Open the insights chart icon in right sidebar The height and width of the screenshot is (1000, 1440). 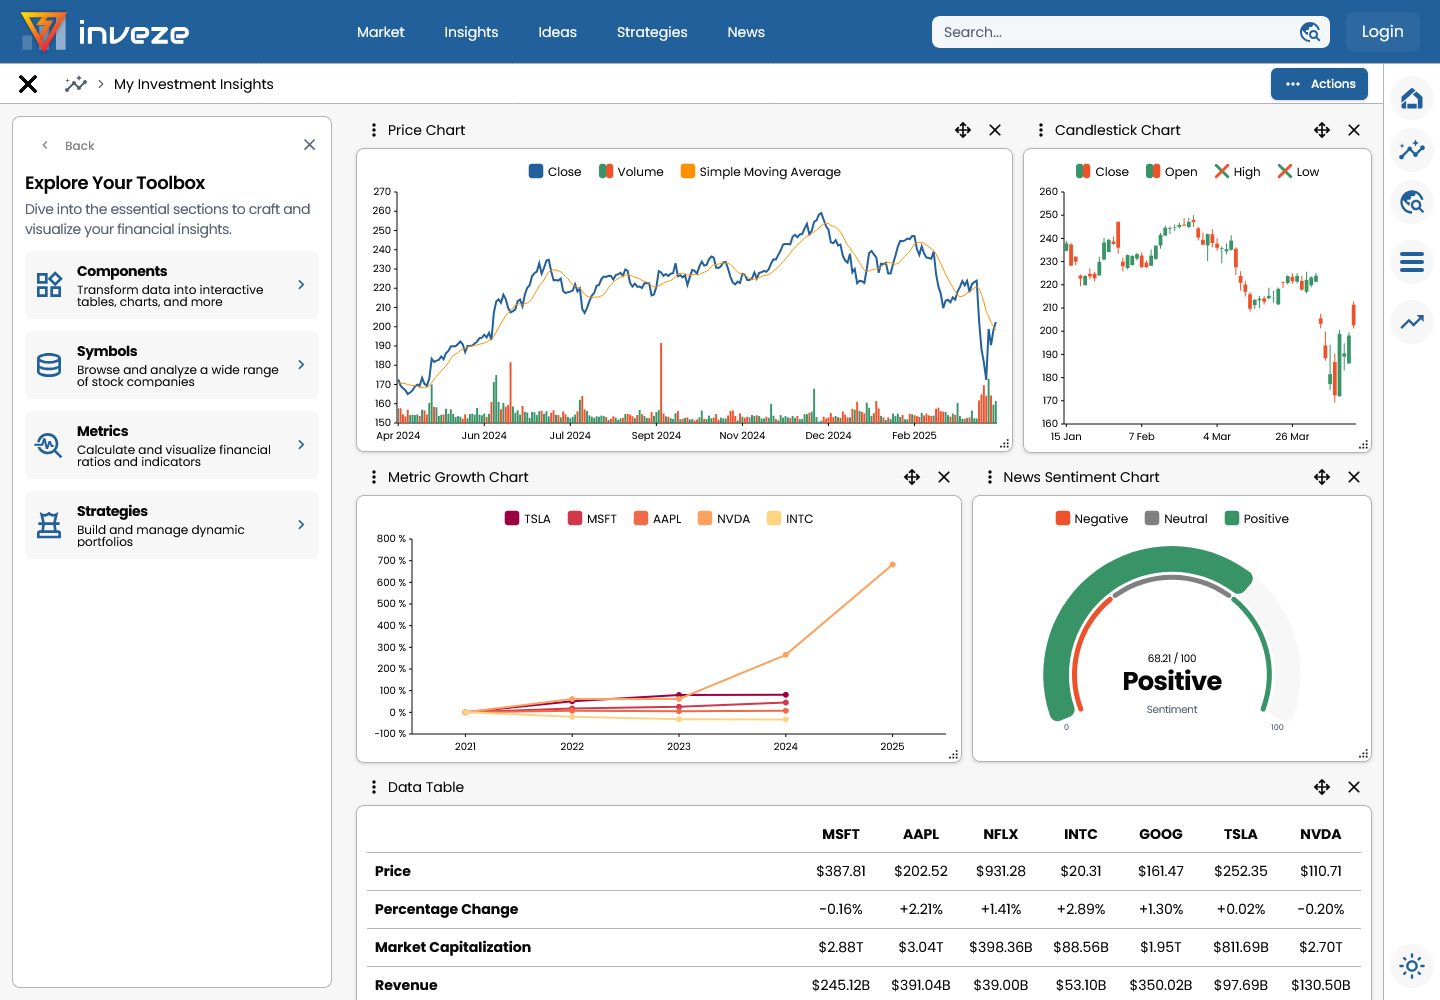click(1412, 150)
